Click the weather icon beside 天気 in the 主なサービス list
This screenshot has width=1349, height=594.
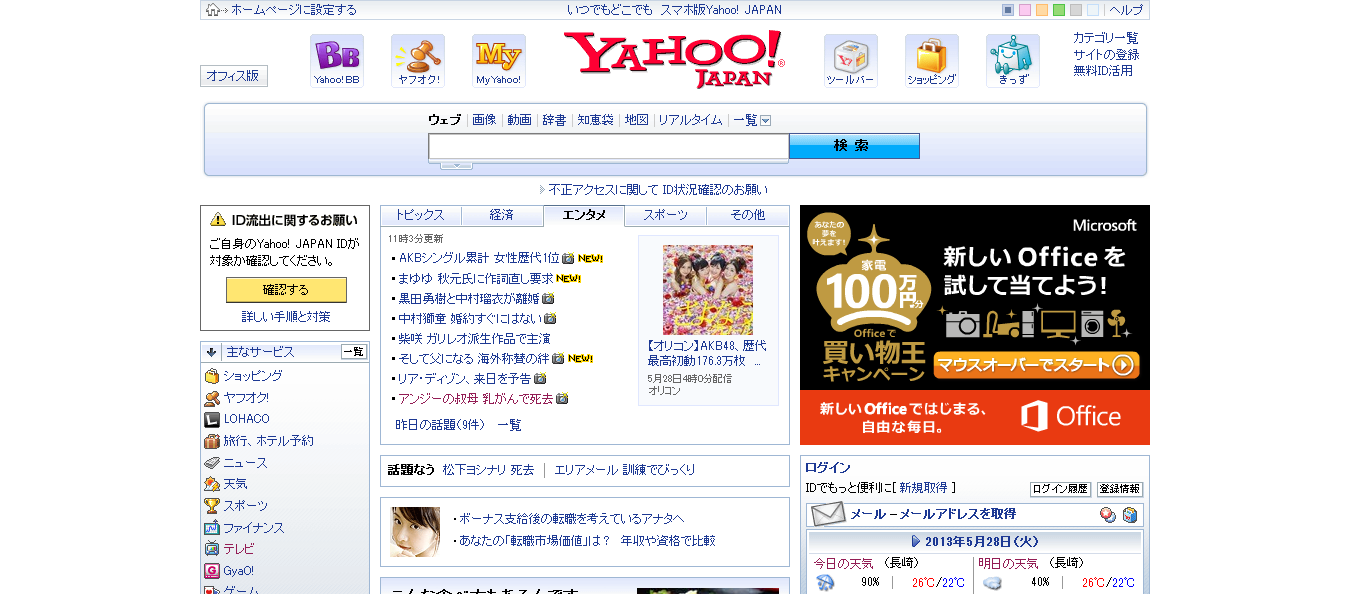point(212,484)
